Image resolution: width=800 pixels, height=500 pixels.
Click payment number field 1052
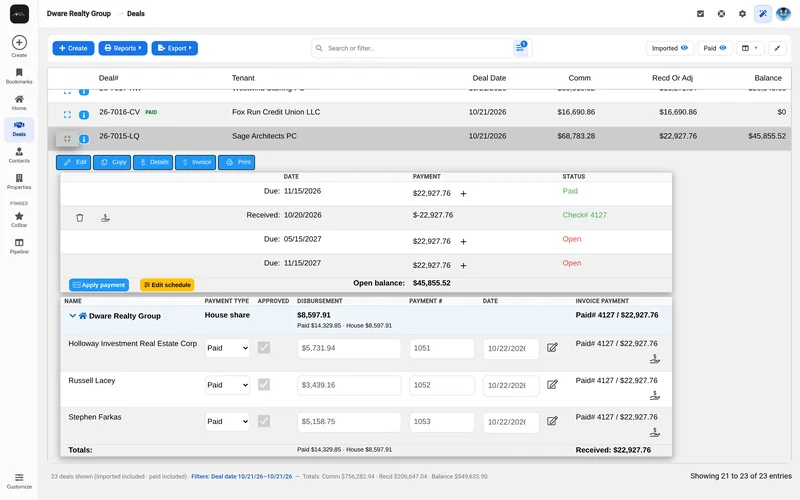[442, 385]
